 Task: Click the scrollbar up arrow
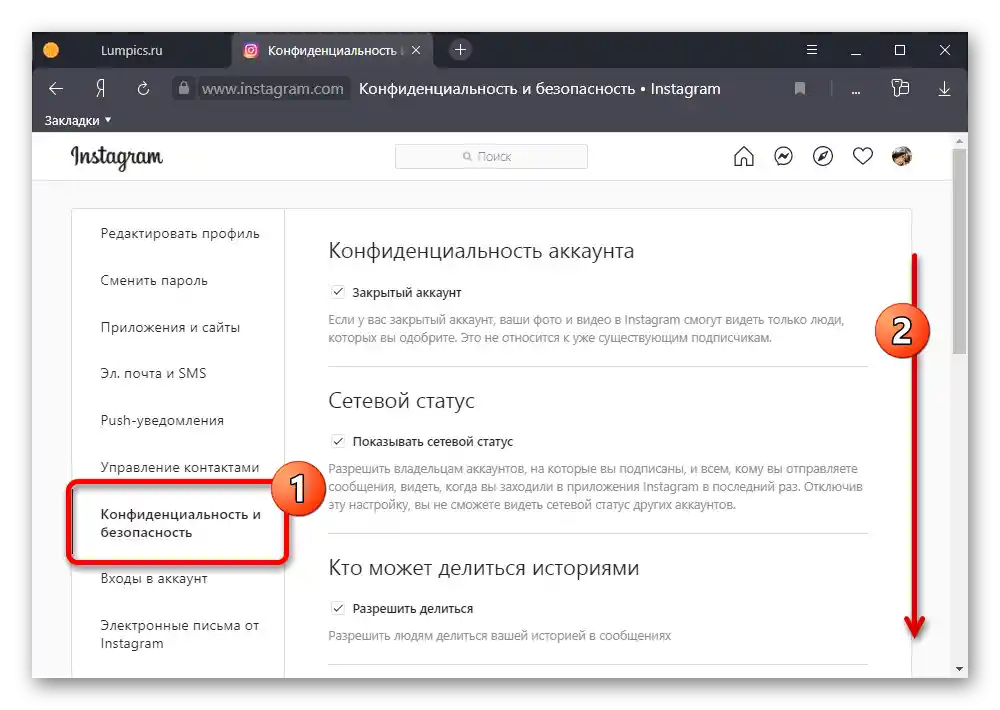coord(959,141)
